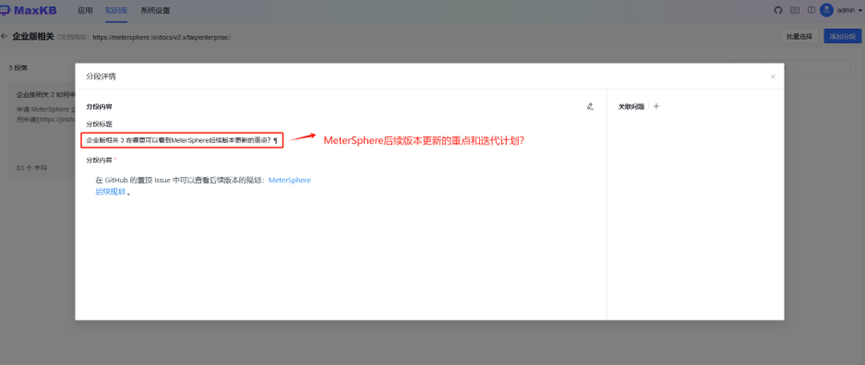Close the 分段详情 dialog

click(x=773, y=77)
